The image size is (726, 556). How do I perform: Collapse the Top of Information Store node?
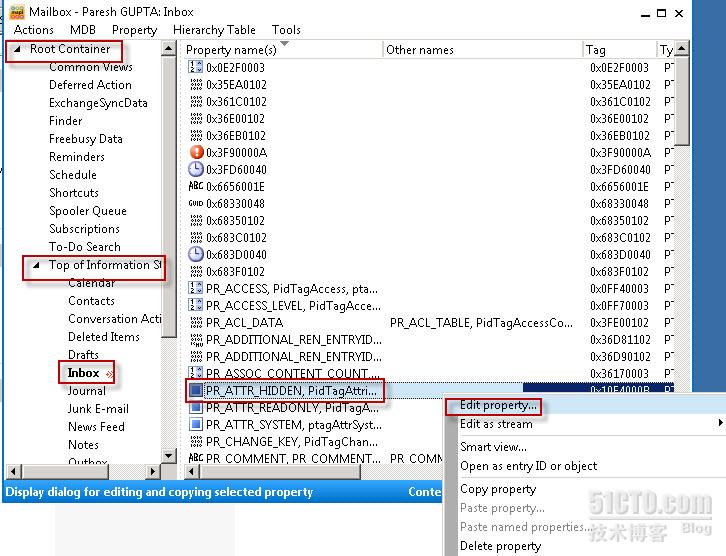(36, 265)
